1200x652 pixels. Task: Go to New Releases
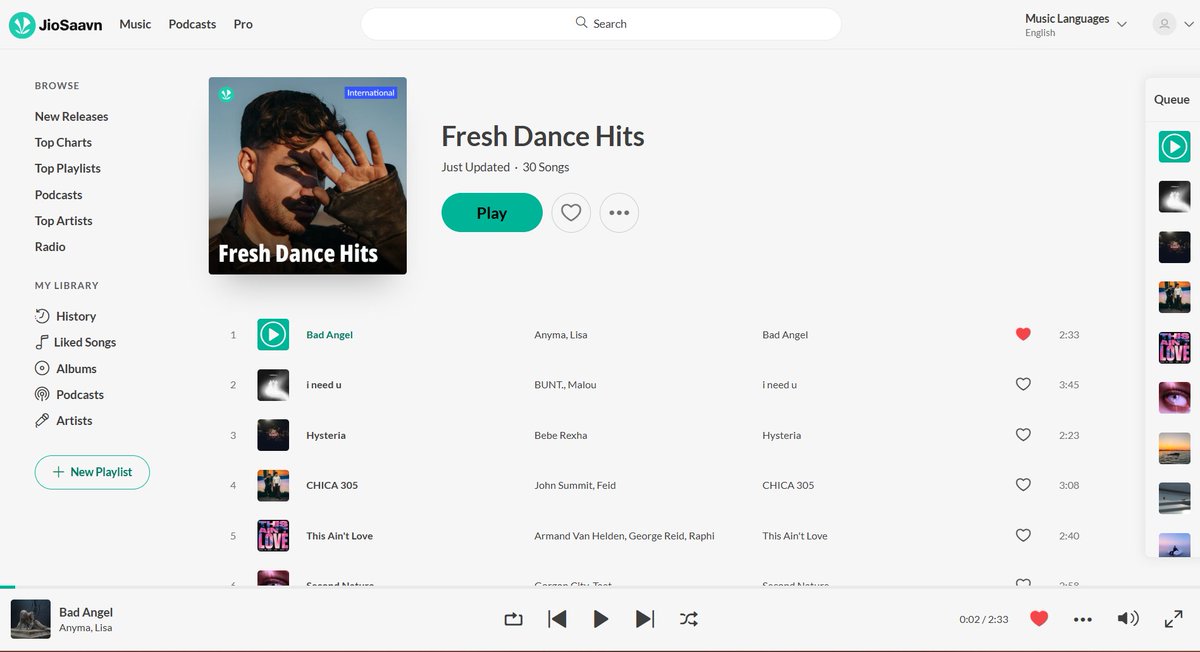[x=71, y=116]
